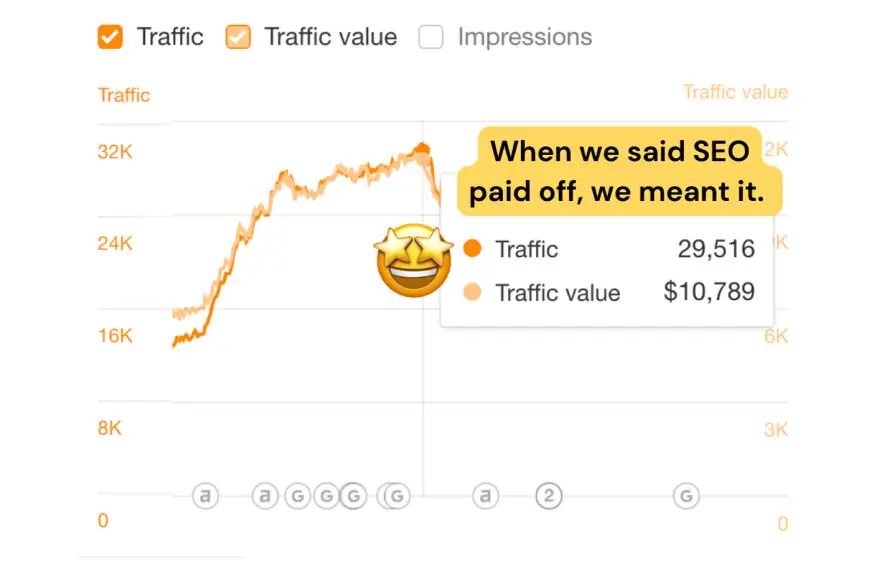The image size is (894, 575).
Task: Click the leftmost 'a' marker on timeline
Action: point(205,495)
